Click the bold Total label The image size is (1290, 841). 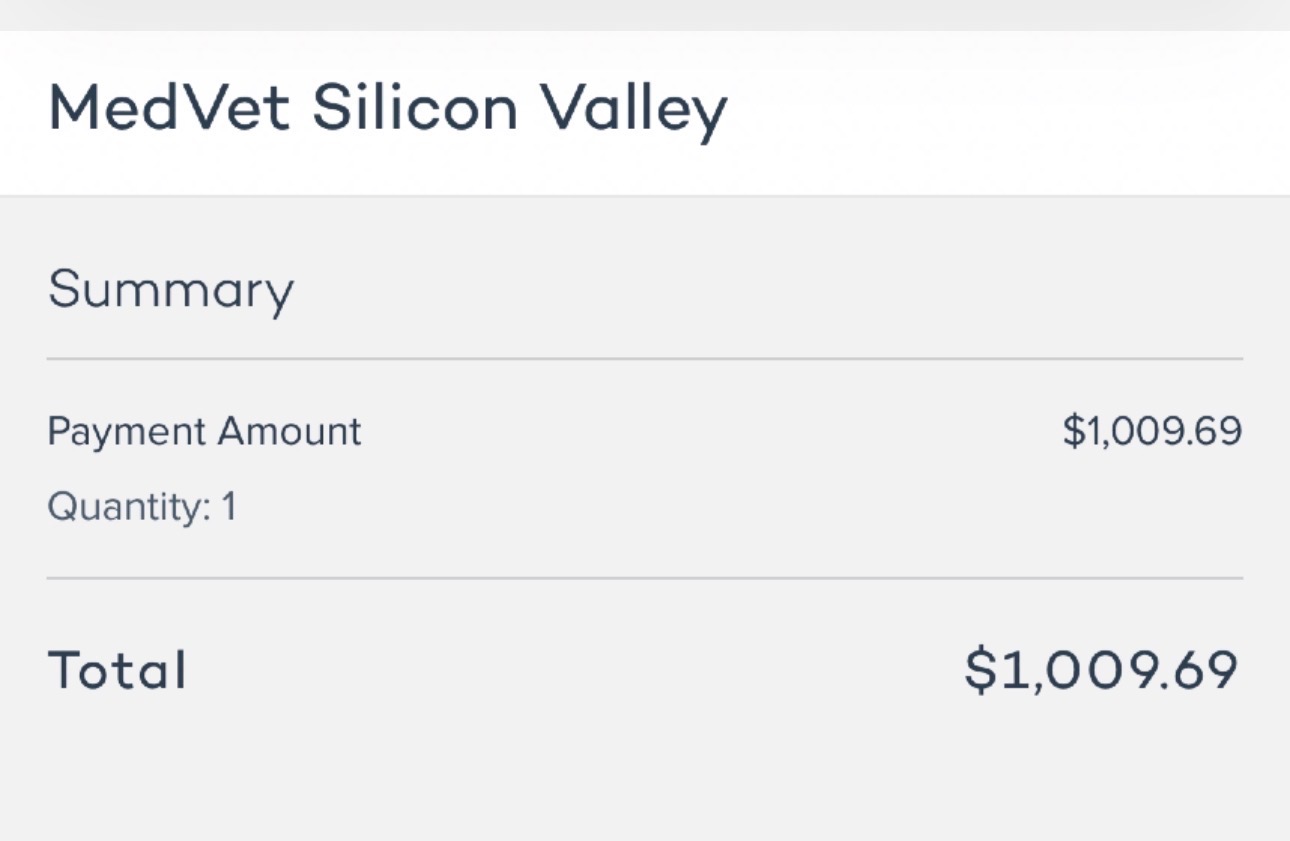[x=117, y=670]
